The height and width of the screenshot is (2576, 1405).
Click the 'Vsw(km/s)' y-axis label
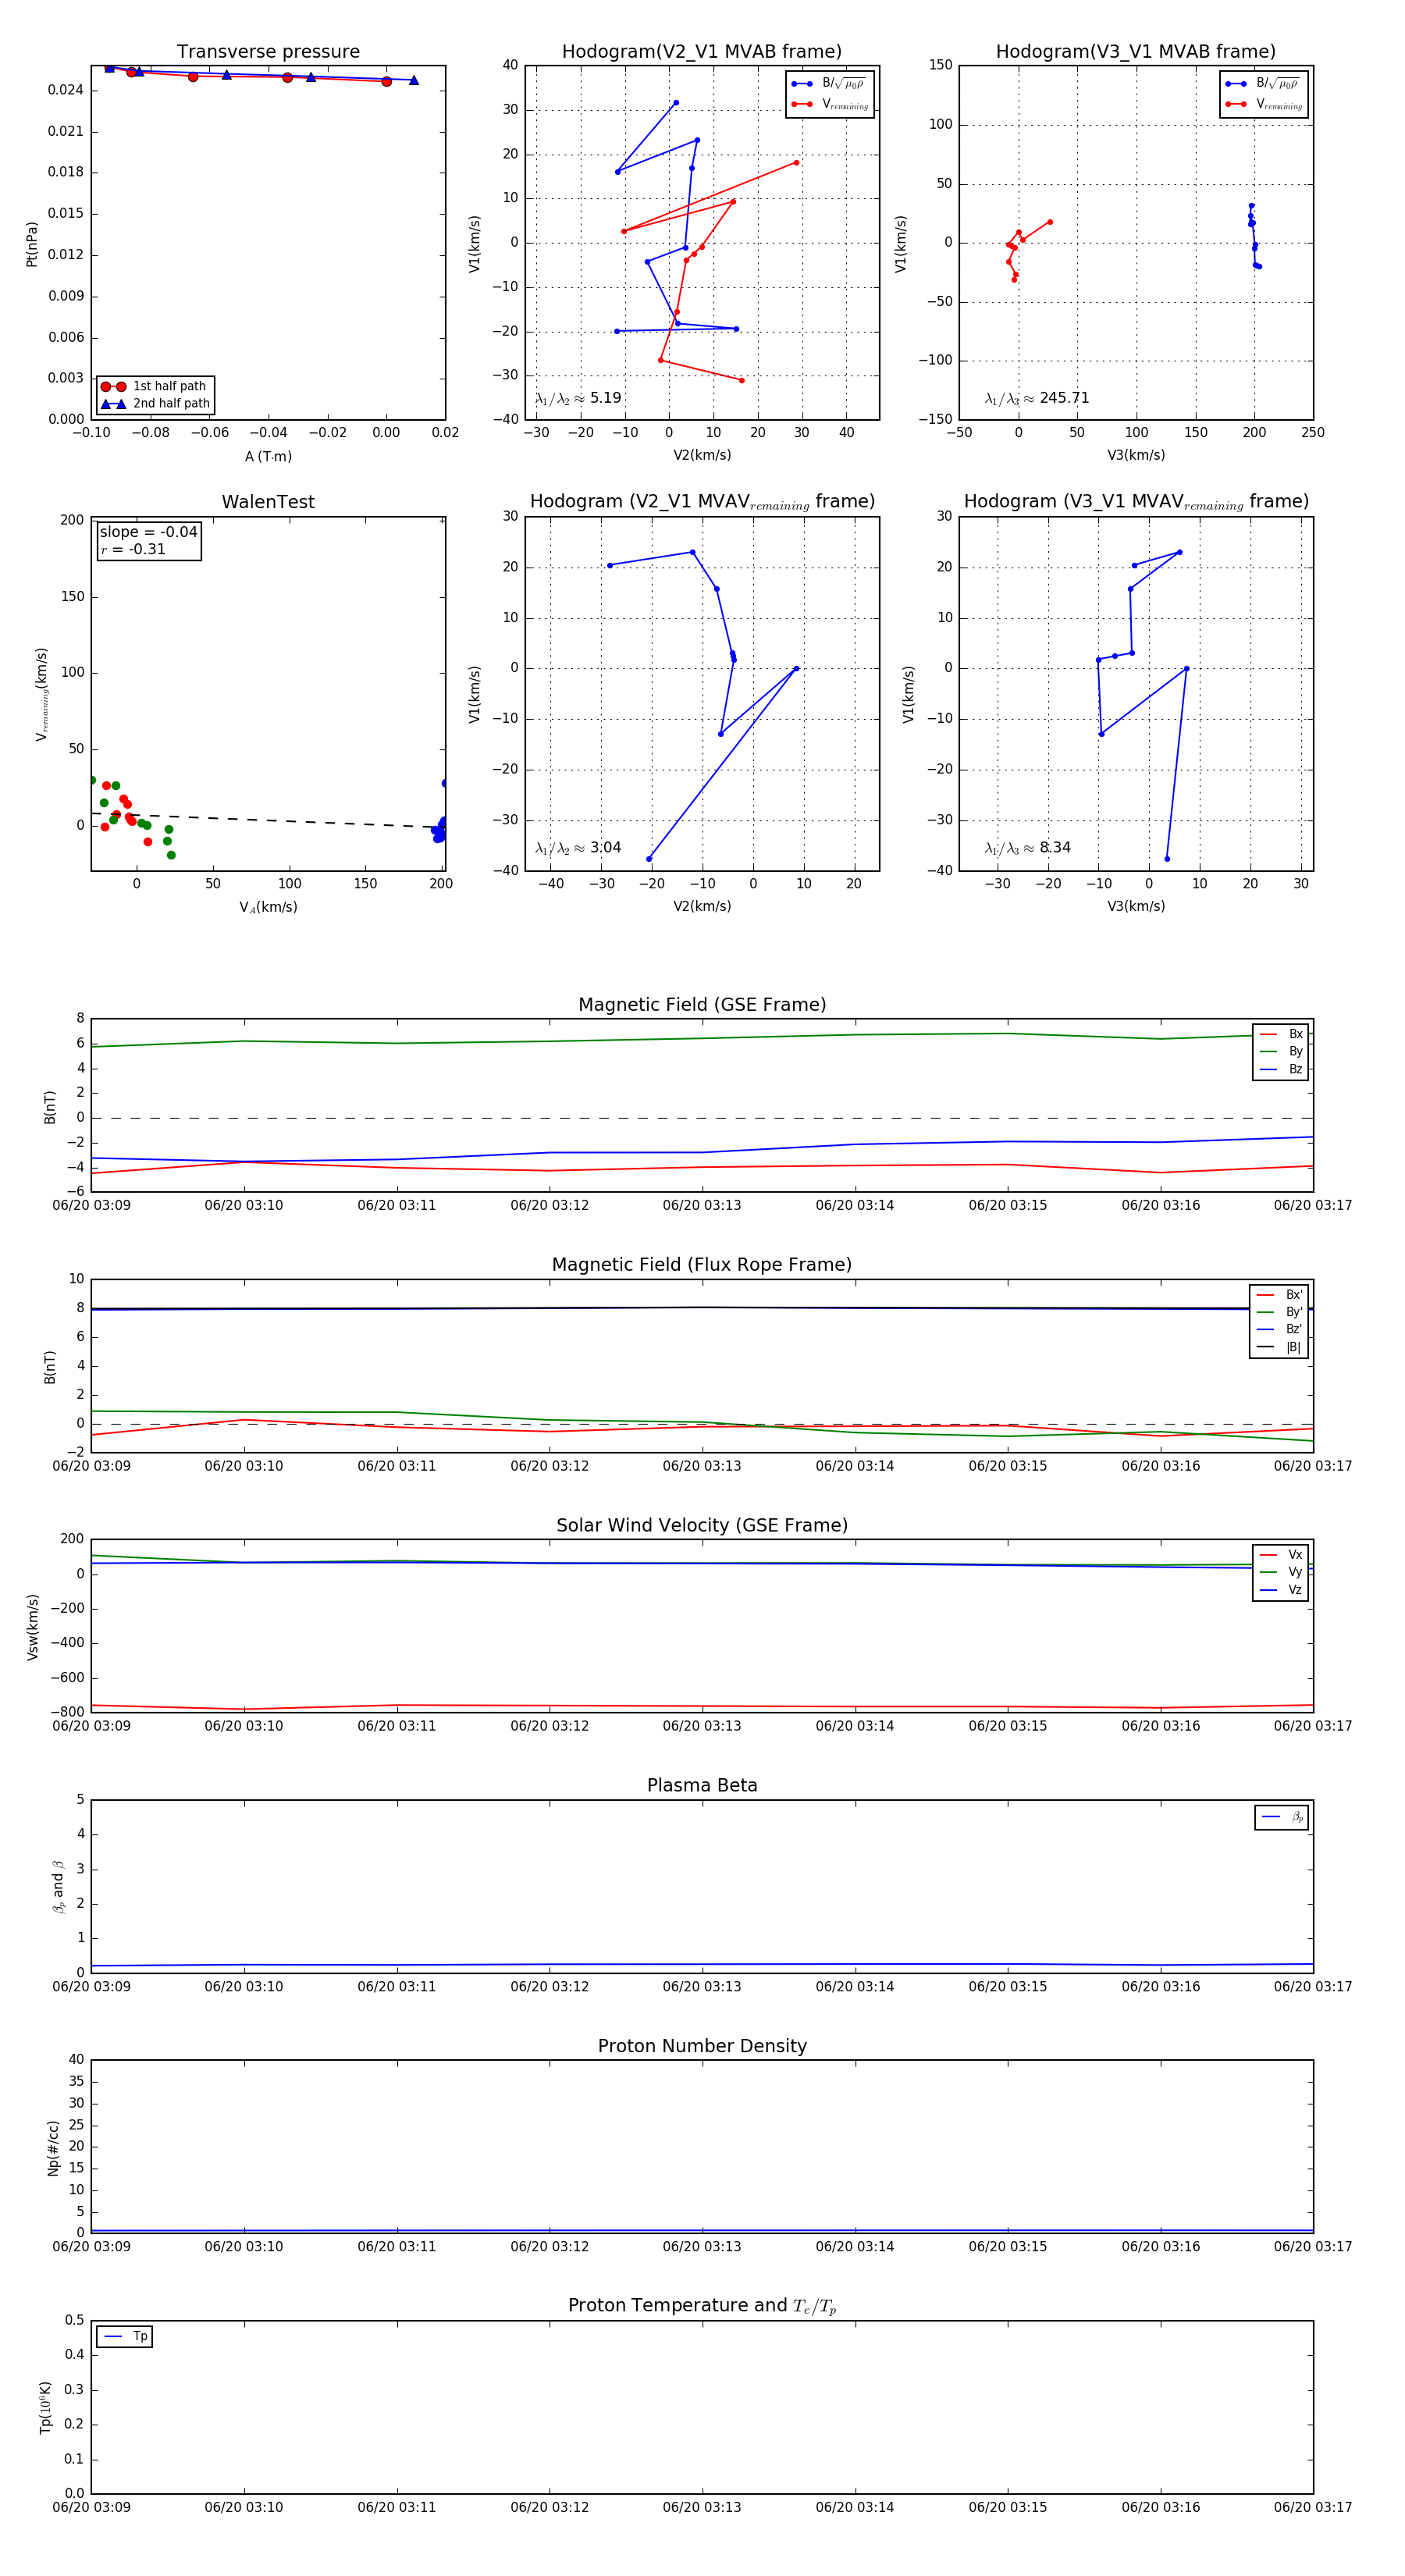(32, 1627)
